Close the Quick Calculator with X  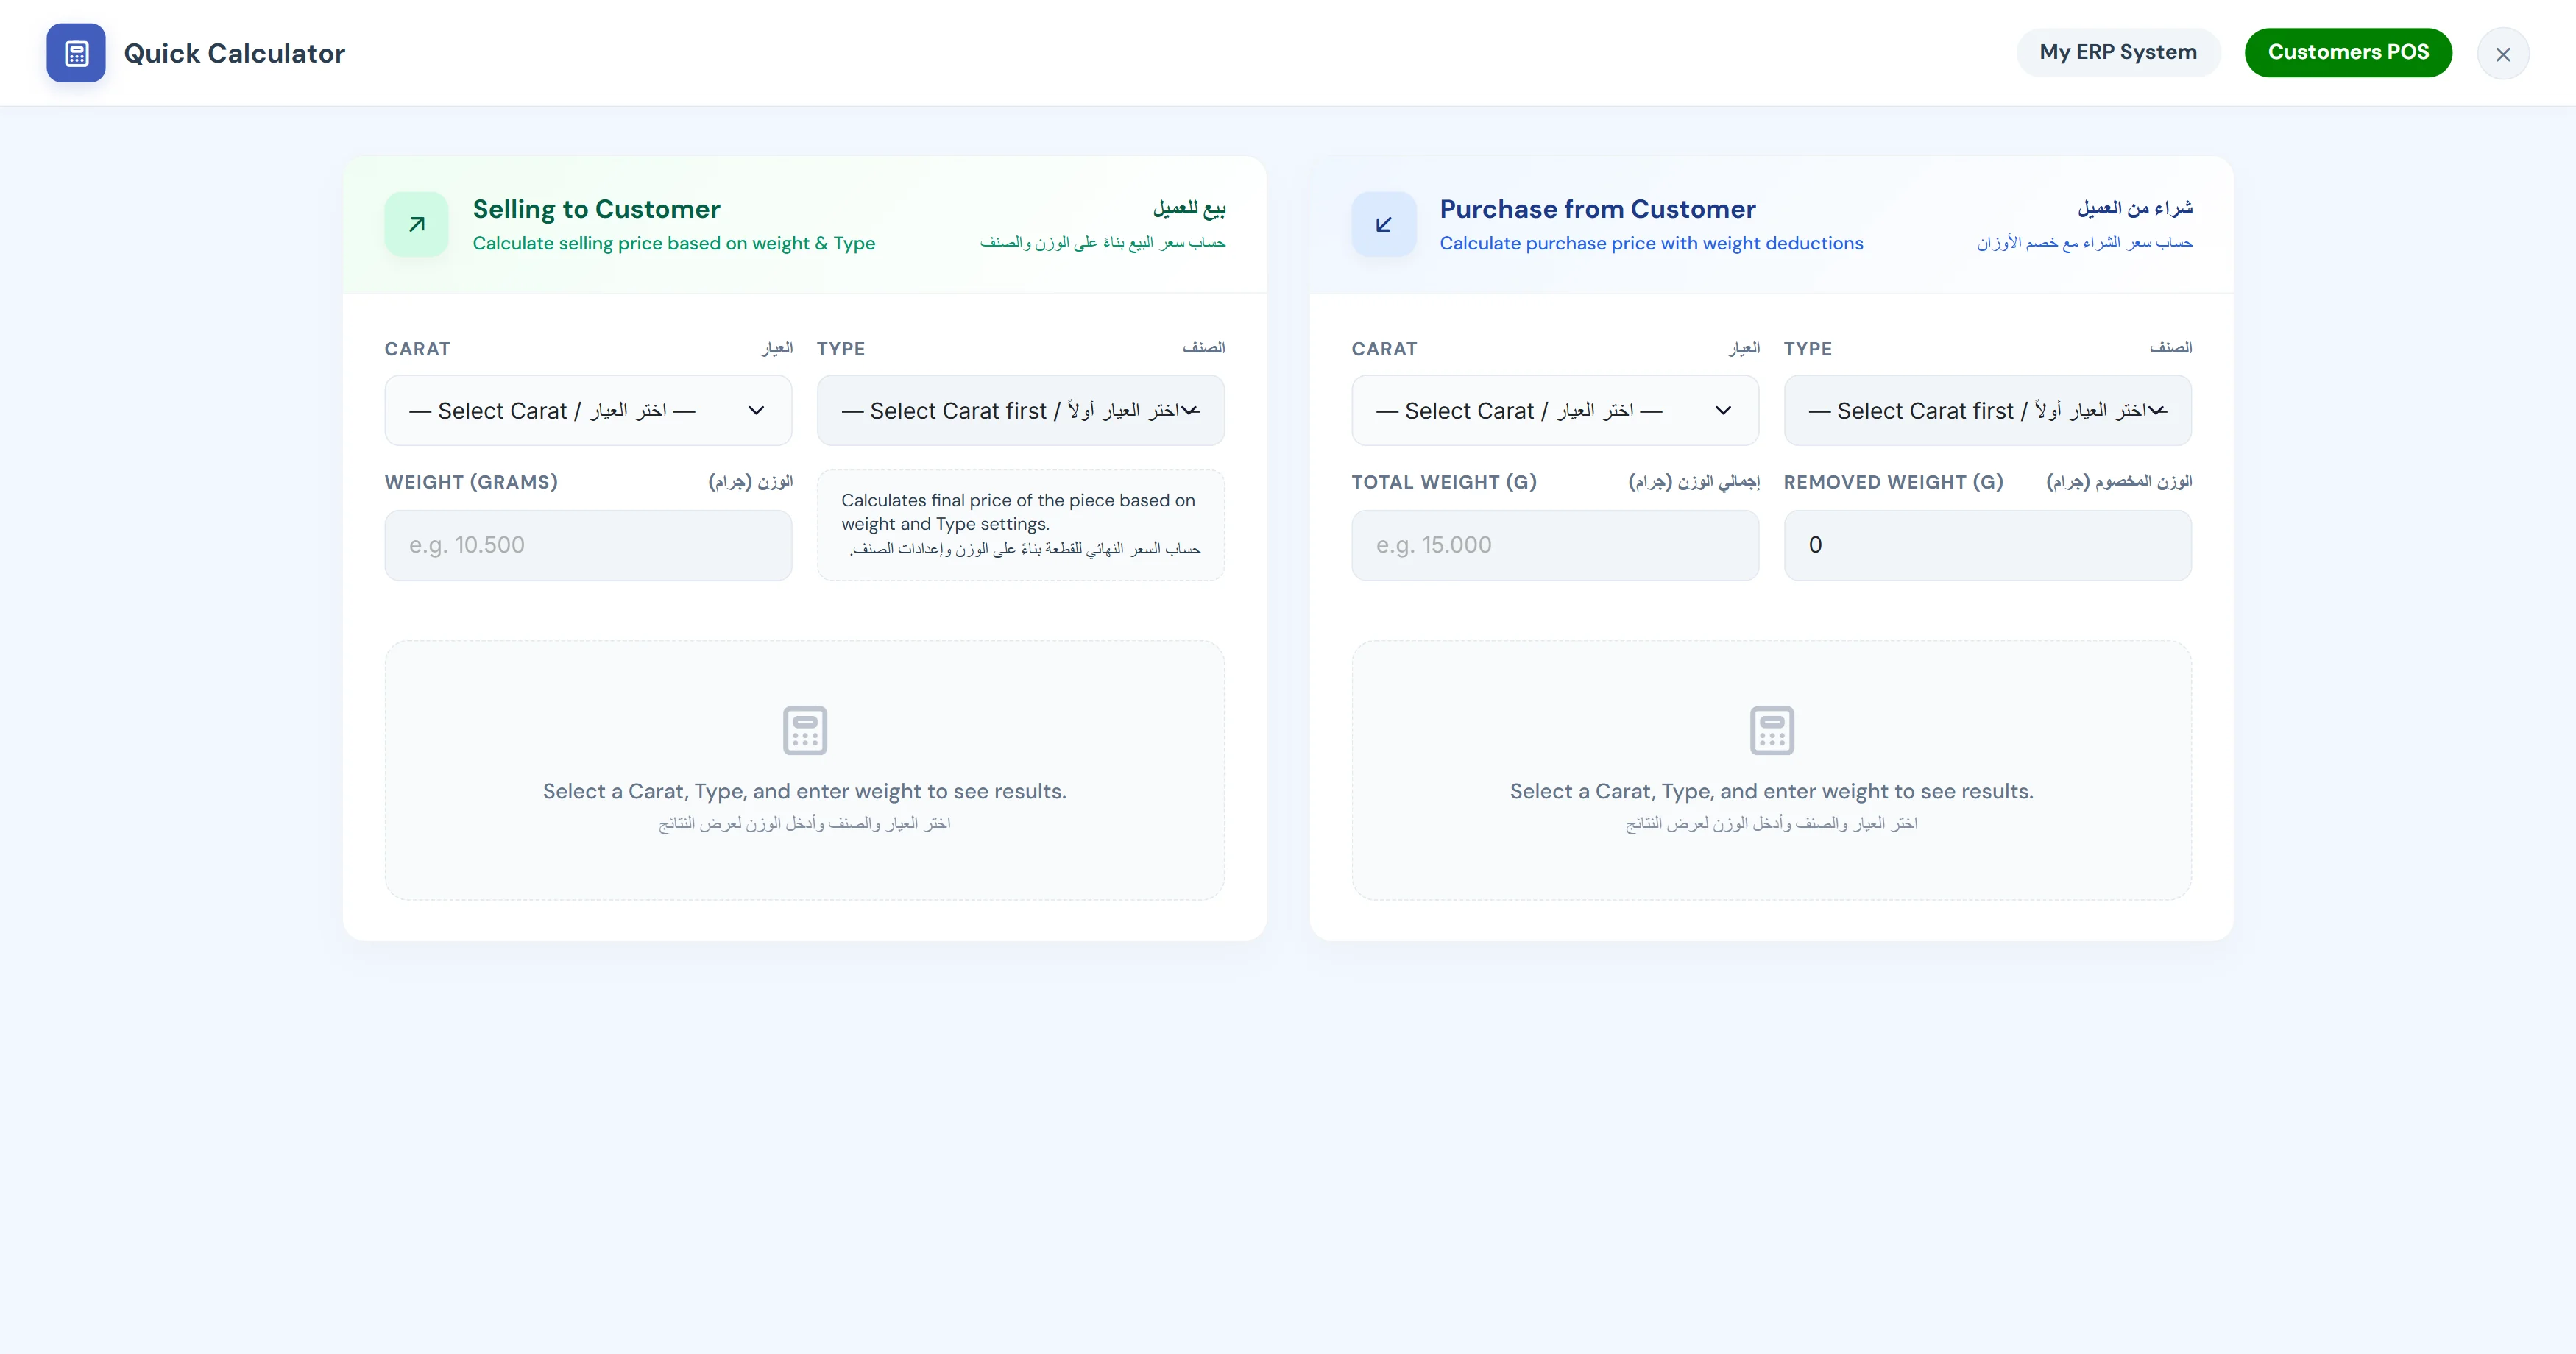point(2503,54)
